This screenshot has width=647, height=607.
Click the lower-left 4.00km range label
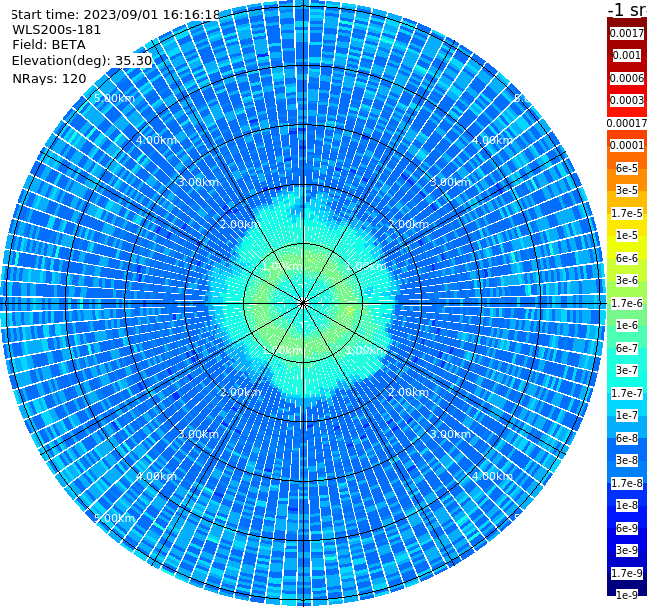(156, 476)
